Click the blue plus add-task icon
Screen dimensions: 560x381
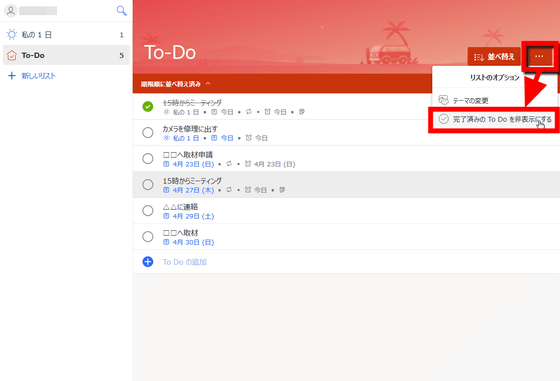(148, 262)
